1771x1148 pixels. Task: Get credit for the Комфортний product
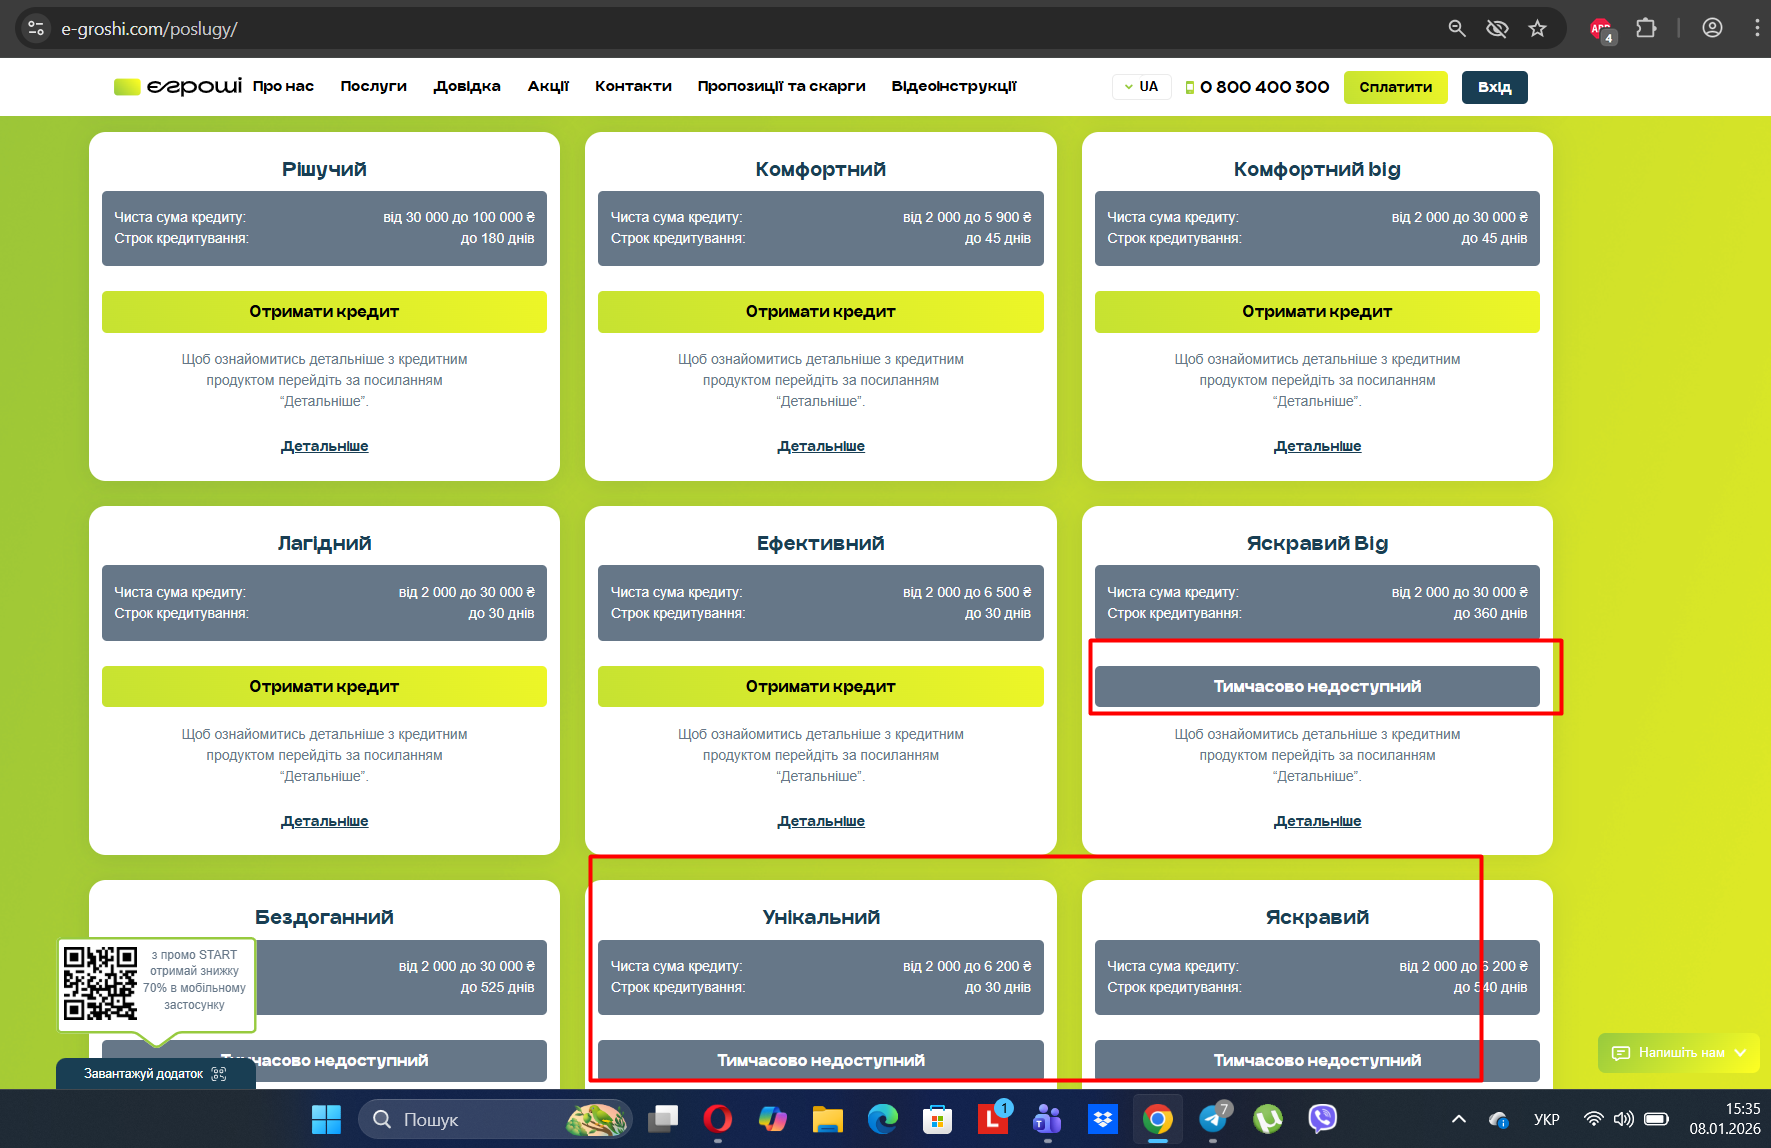pyautogui.click(x=821, y=312)
